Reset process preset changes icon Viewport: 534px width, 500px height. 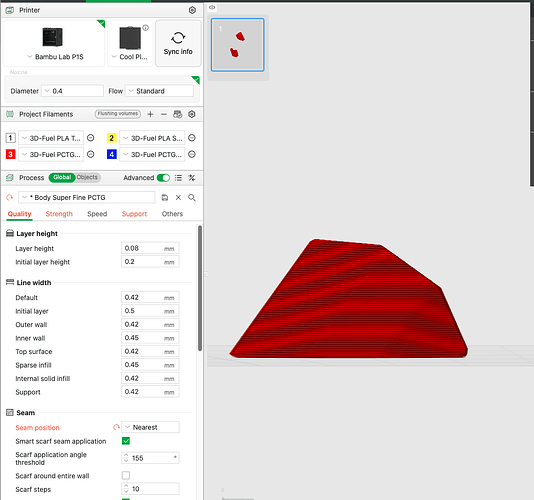(10, 198)
